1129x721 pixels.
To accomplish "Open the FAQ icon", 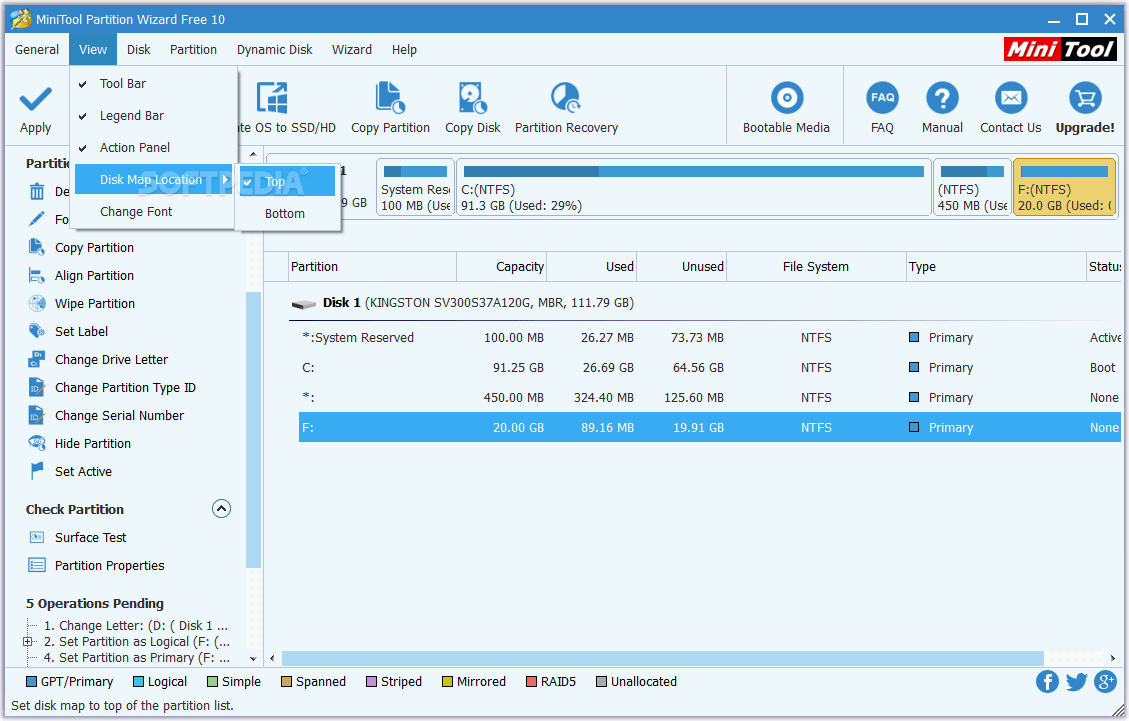I will (882, 98).
